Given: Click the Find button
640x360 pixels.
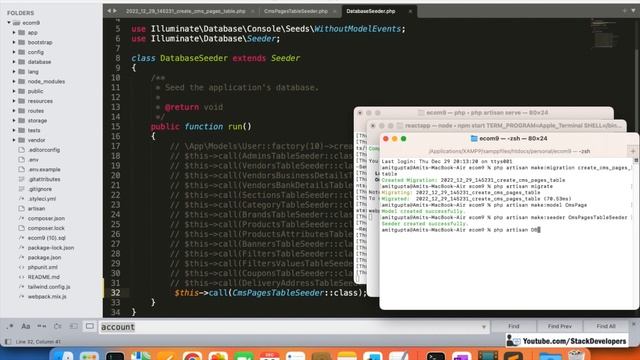Looking at the screenshot, I should (x=513, y=326).
